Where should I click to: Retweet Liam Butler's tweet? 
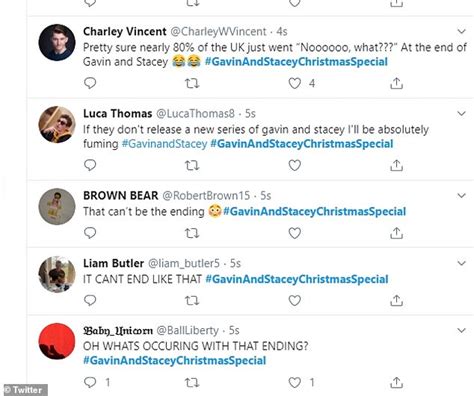point(192,301)
